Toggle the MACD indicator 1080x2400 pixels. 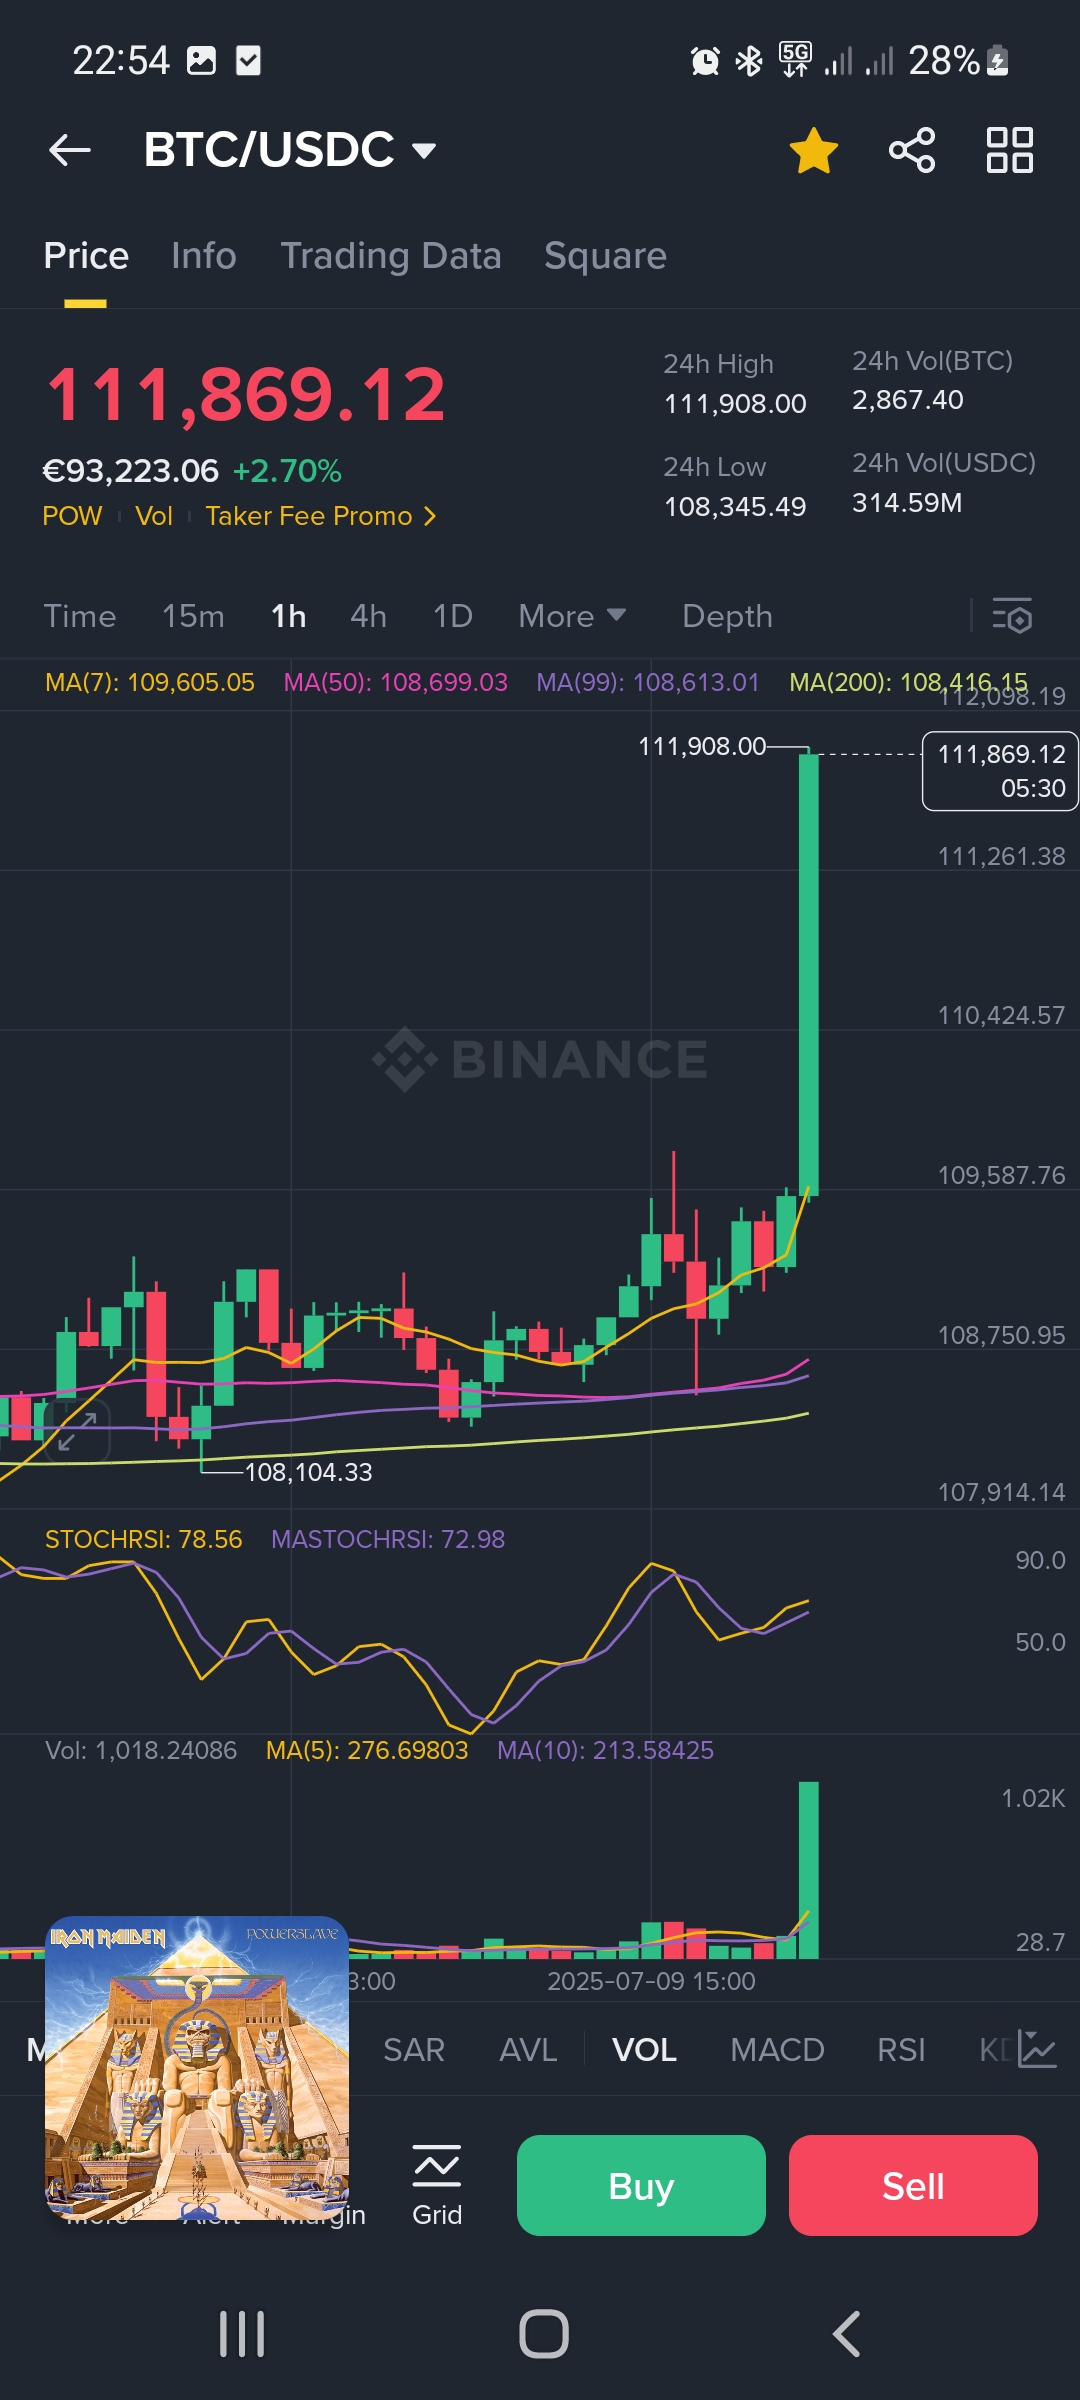[777, 2050]
